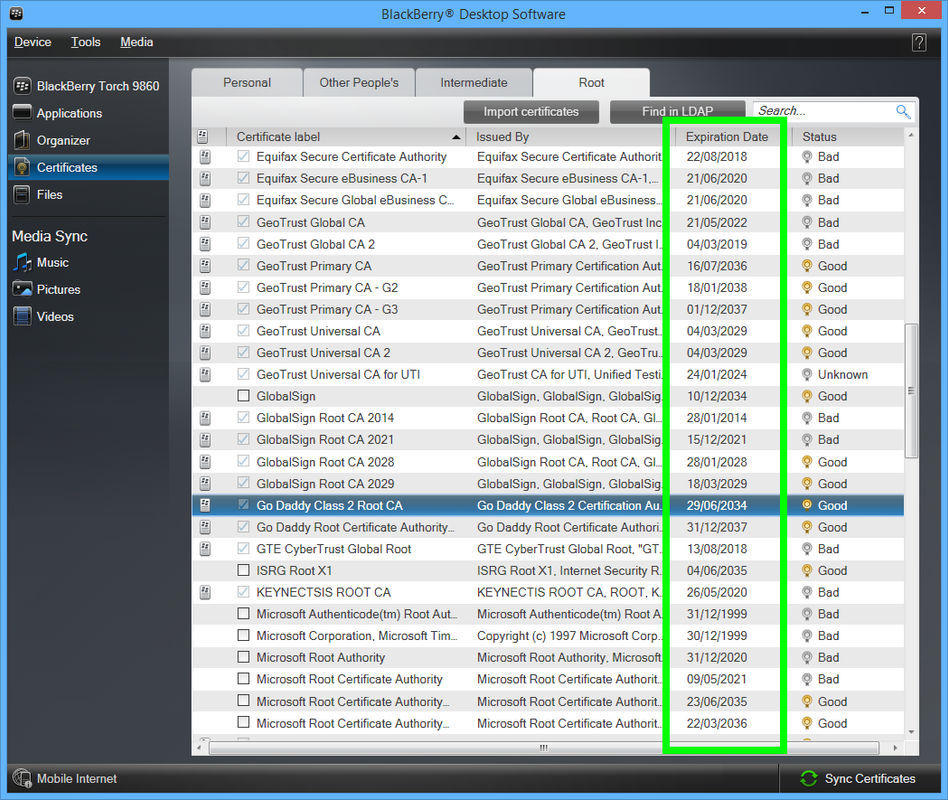This screenshot has width=948, height=800.
Task: Click device icon for GlobalSign Root CA 2028
Action: coord(205,462)
